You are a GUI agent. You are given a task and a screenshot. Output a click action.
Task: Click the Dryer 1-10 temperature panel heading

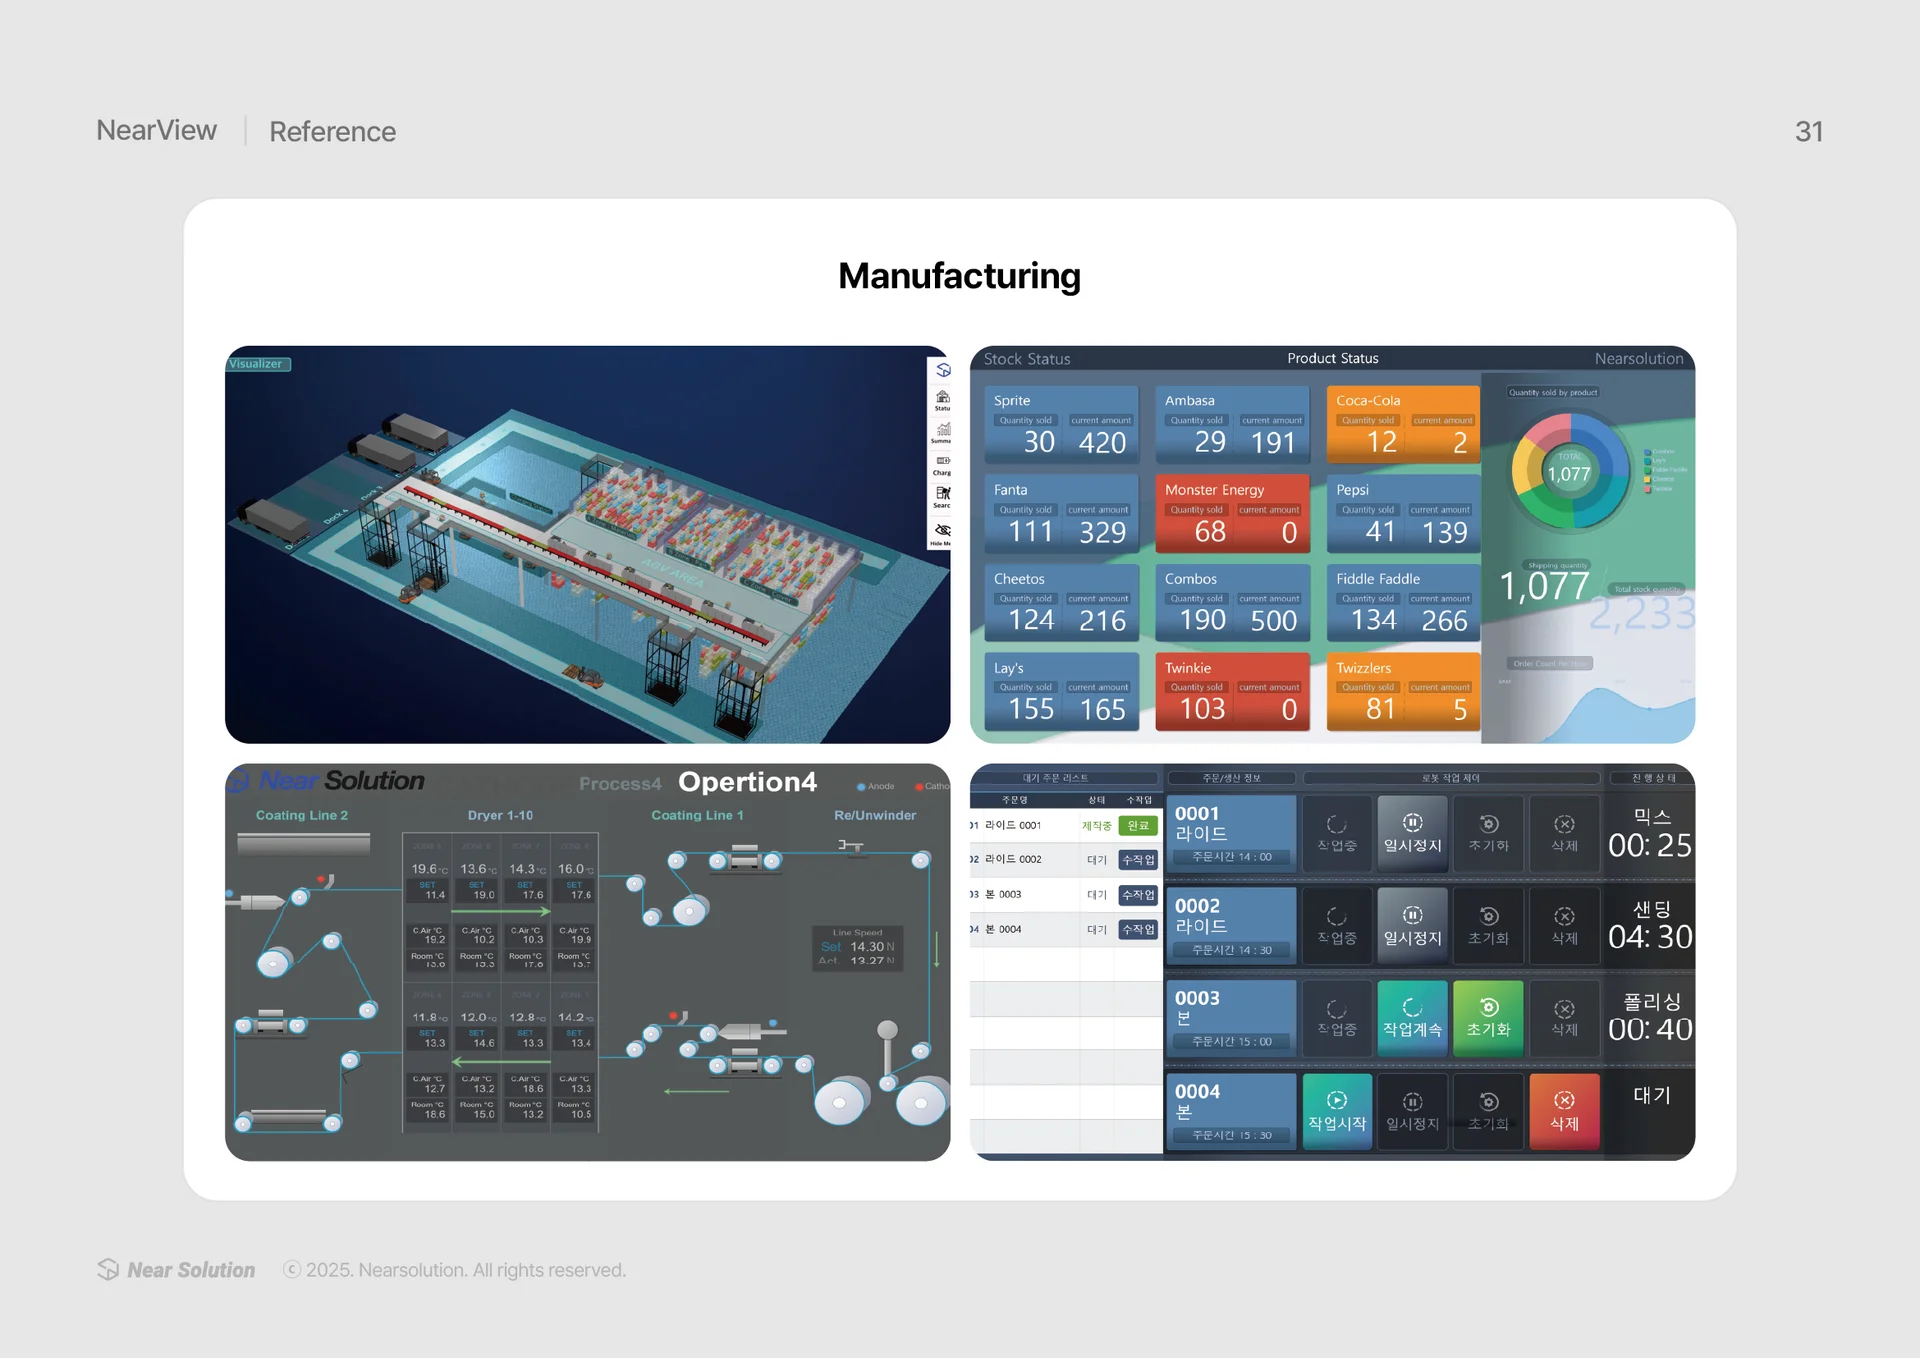click(x=500, y=815)
